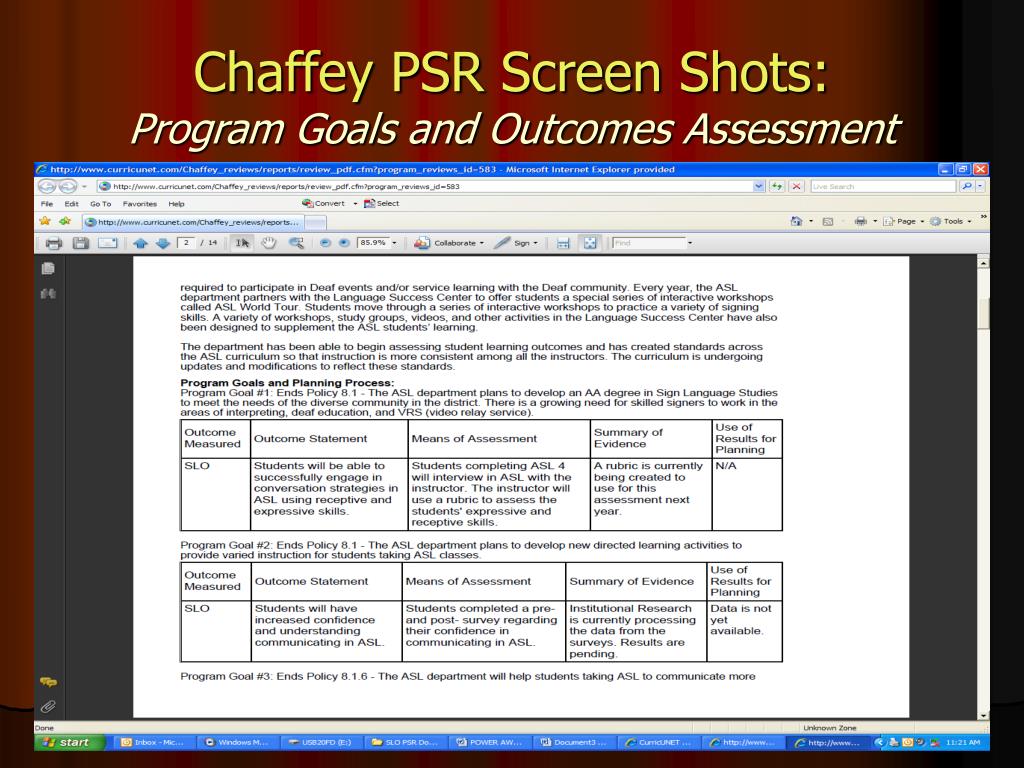Open the Go To menu
Screen dimensions: 1024x768
pyautogui.click(x=101, y=204)
